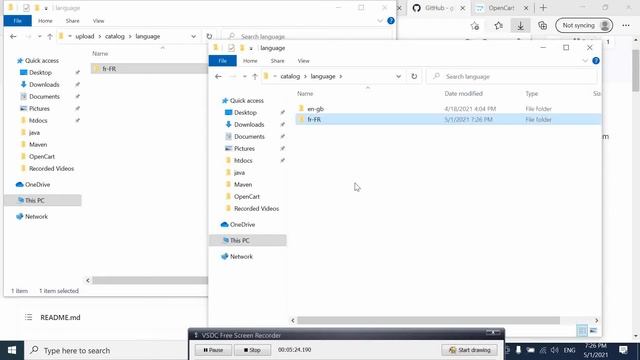The width and height of the screenshot is (640, 360).
Task: Open the View ribbon tab in front window
Action: [x=303, y=61]
